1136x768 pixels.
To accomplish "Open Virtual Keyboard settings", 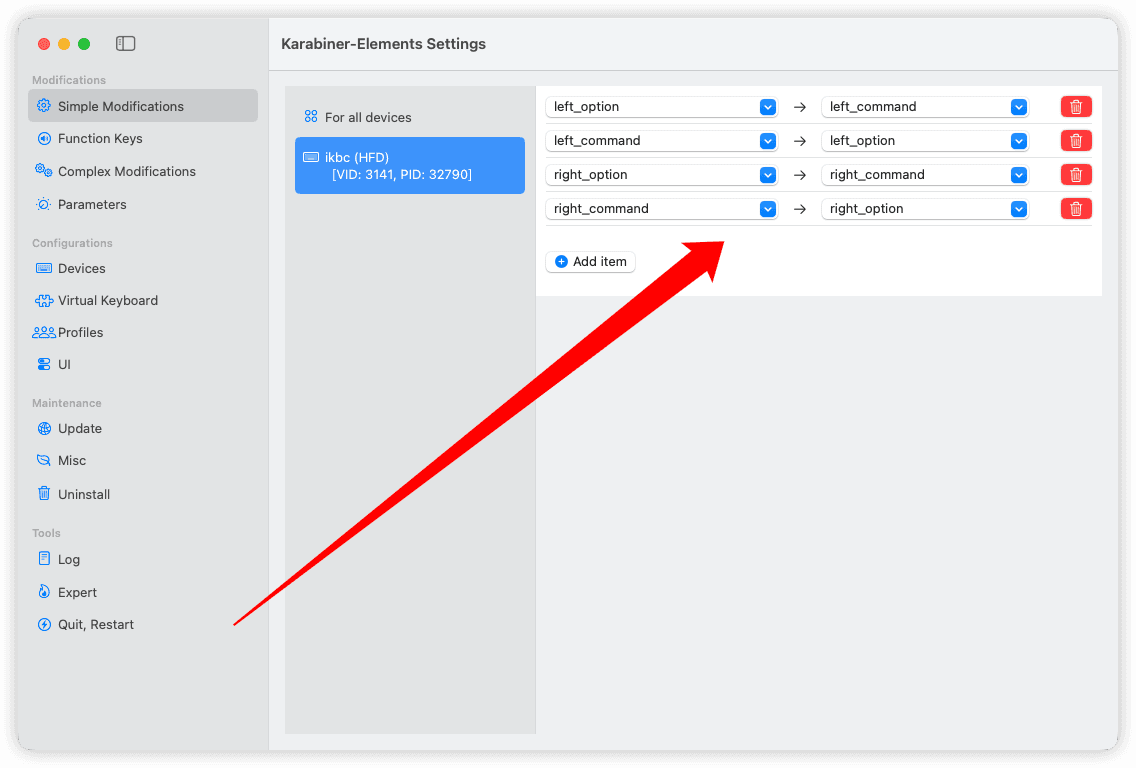I will (107, 301).
